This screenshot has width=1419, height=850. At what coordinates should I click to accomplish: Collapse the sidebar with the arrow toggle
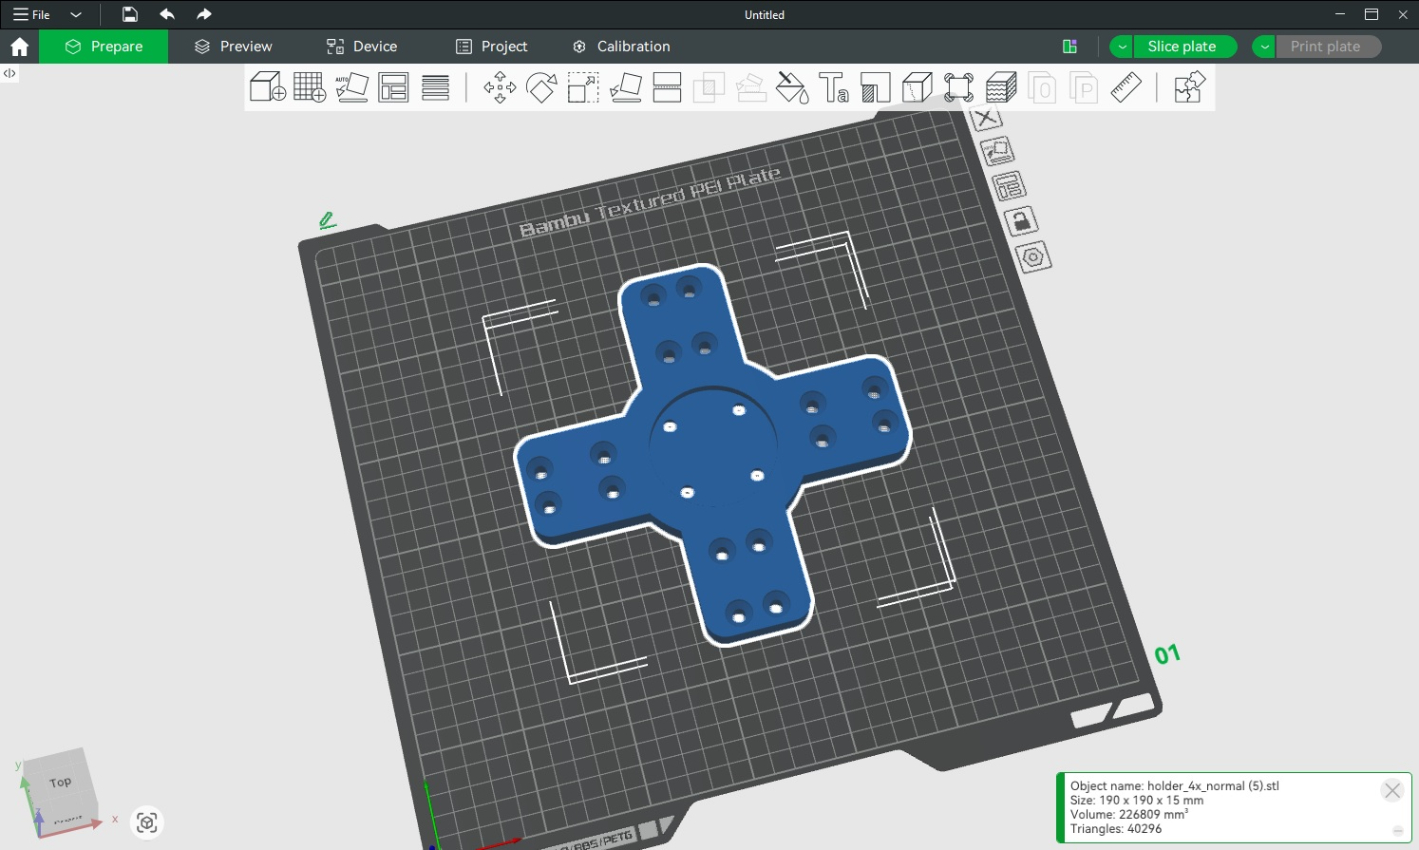click(9, 73)
